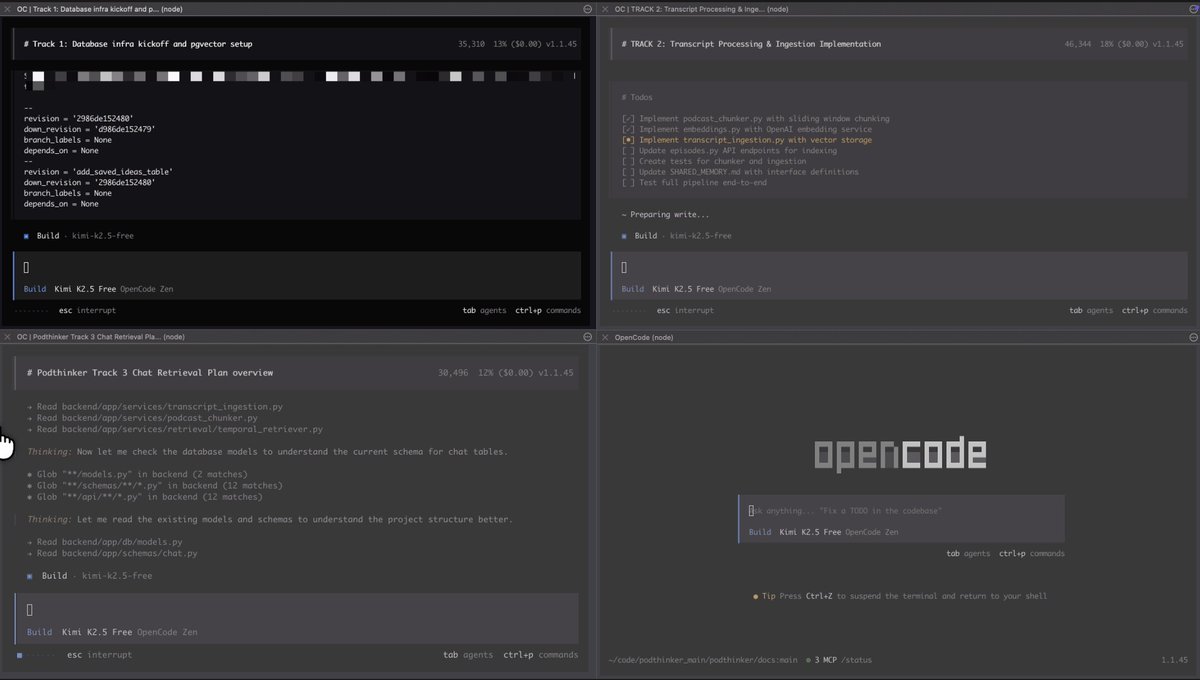Viewport: 1200px width, 680px height.
Task: Click 'Glob "**/models.py" in backend (2 matches)'
Action: tap(137, 474)
